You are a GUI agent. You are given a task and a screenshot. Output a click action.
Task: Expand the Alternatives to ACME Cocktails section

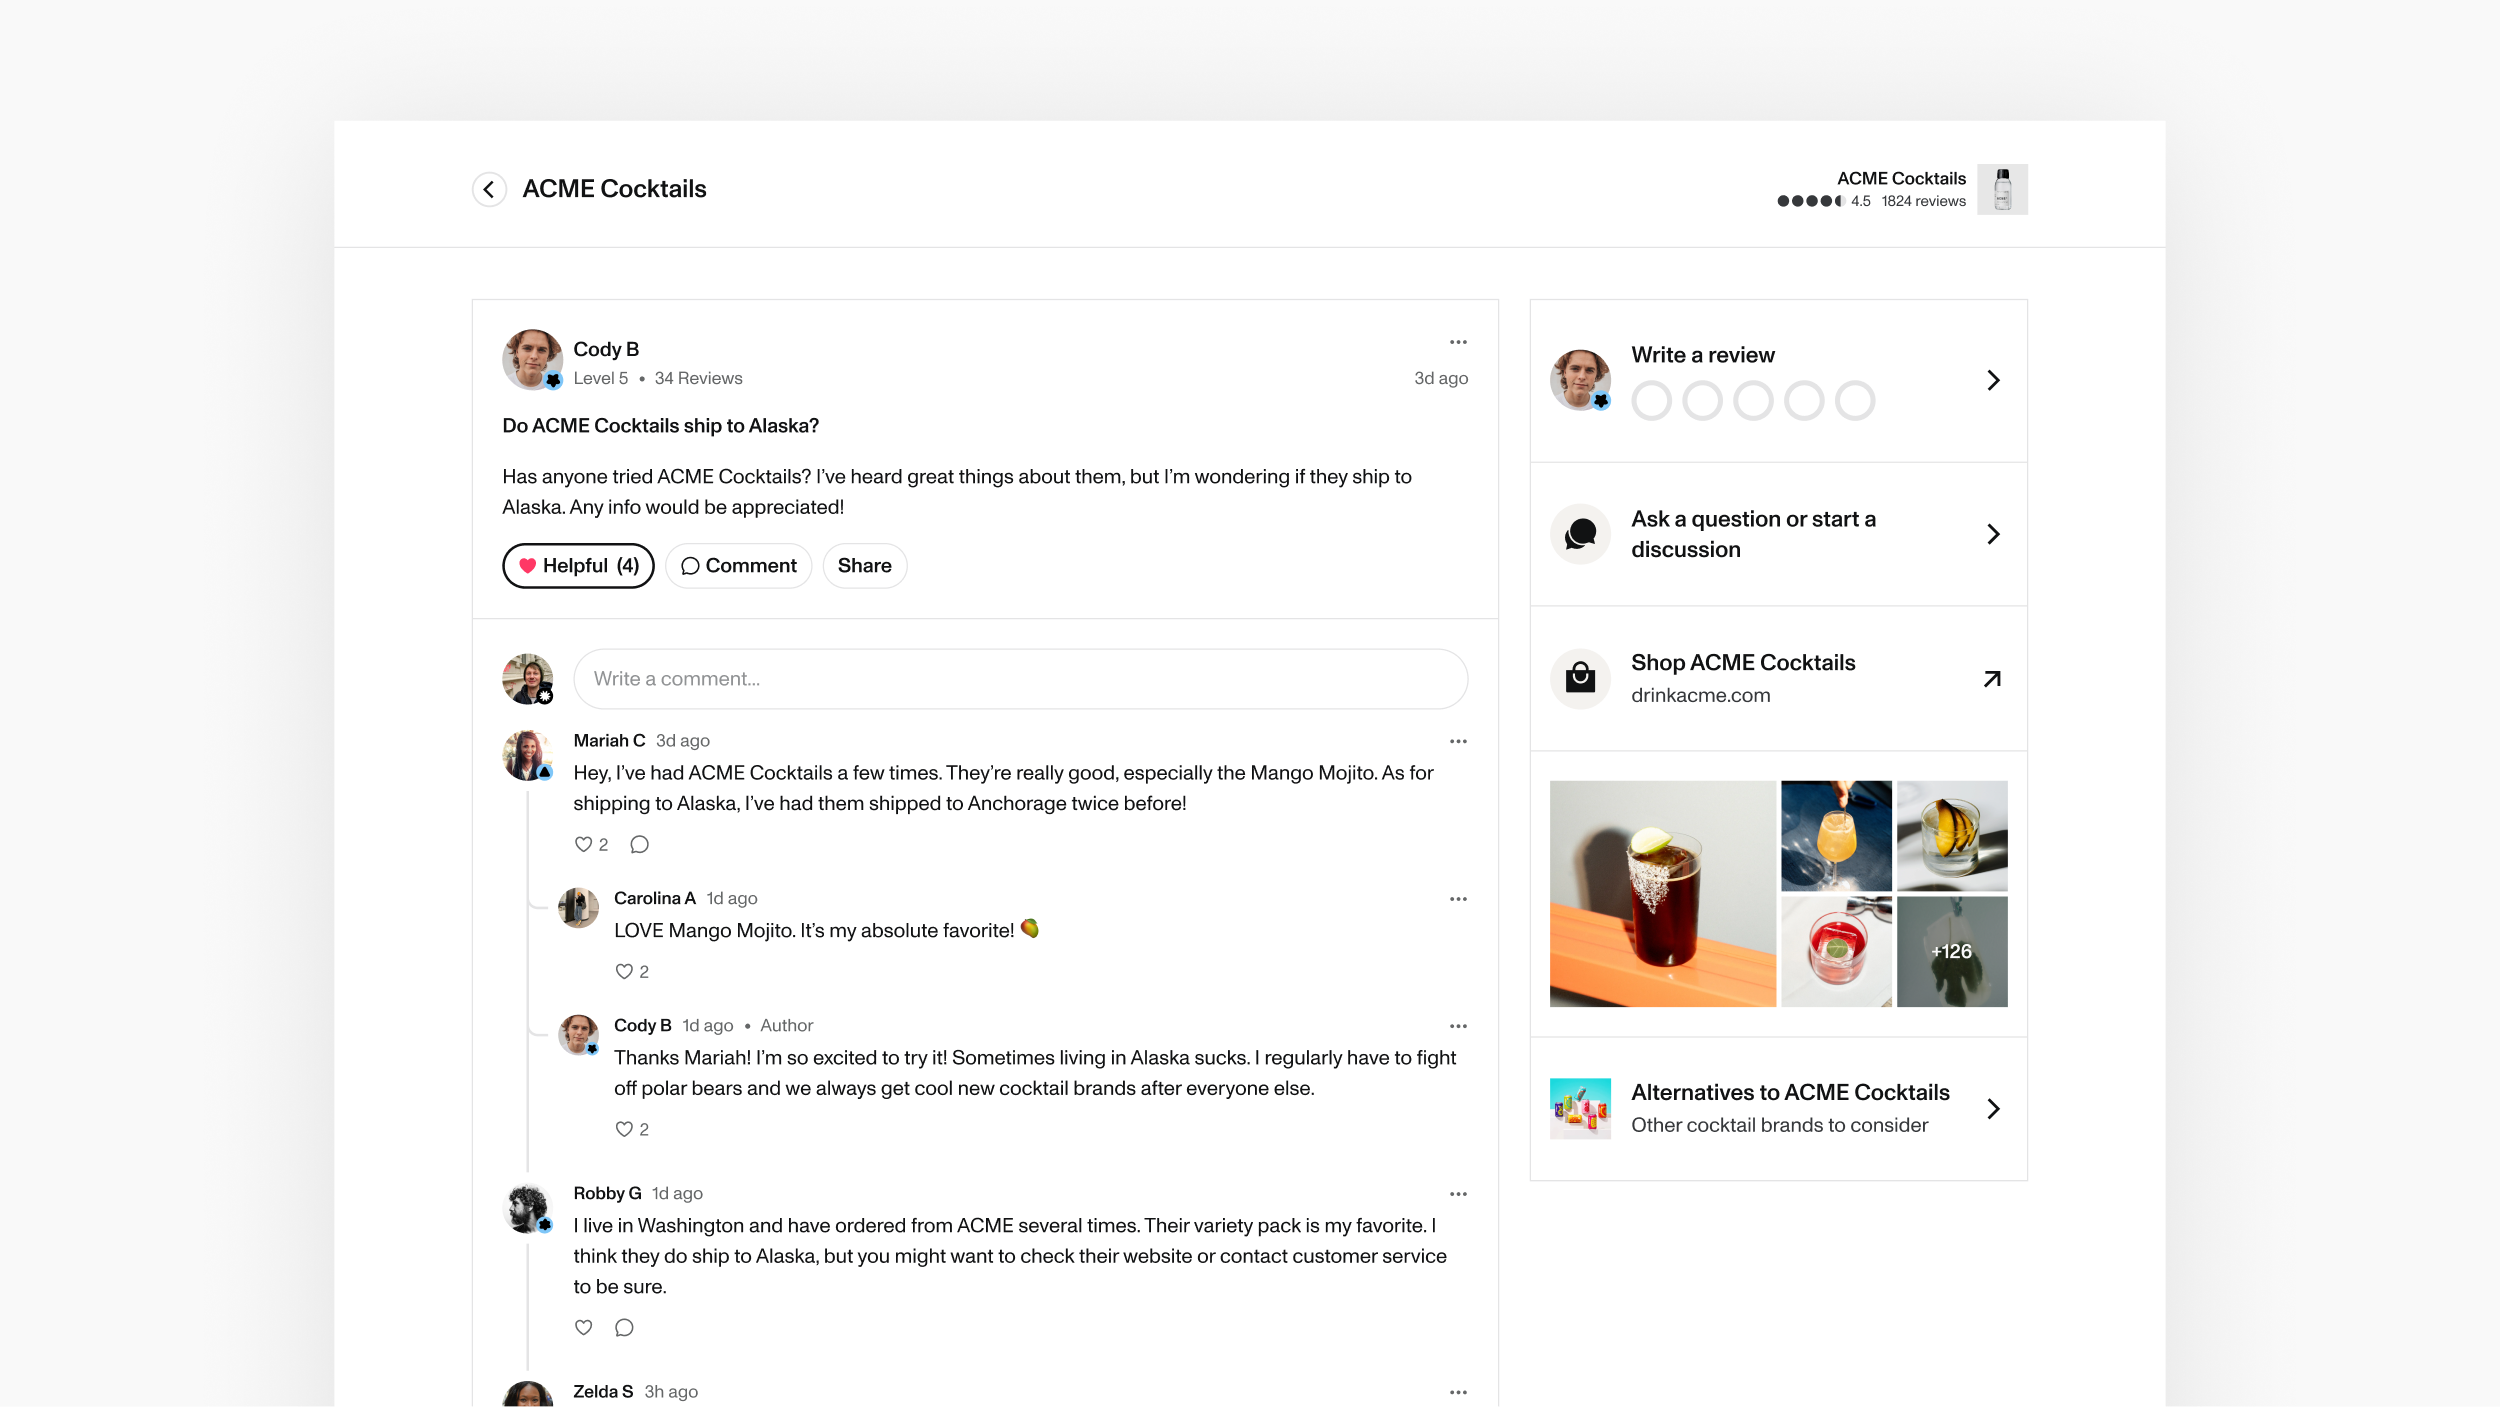1992,1108
